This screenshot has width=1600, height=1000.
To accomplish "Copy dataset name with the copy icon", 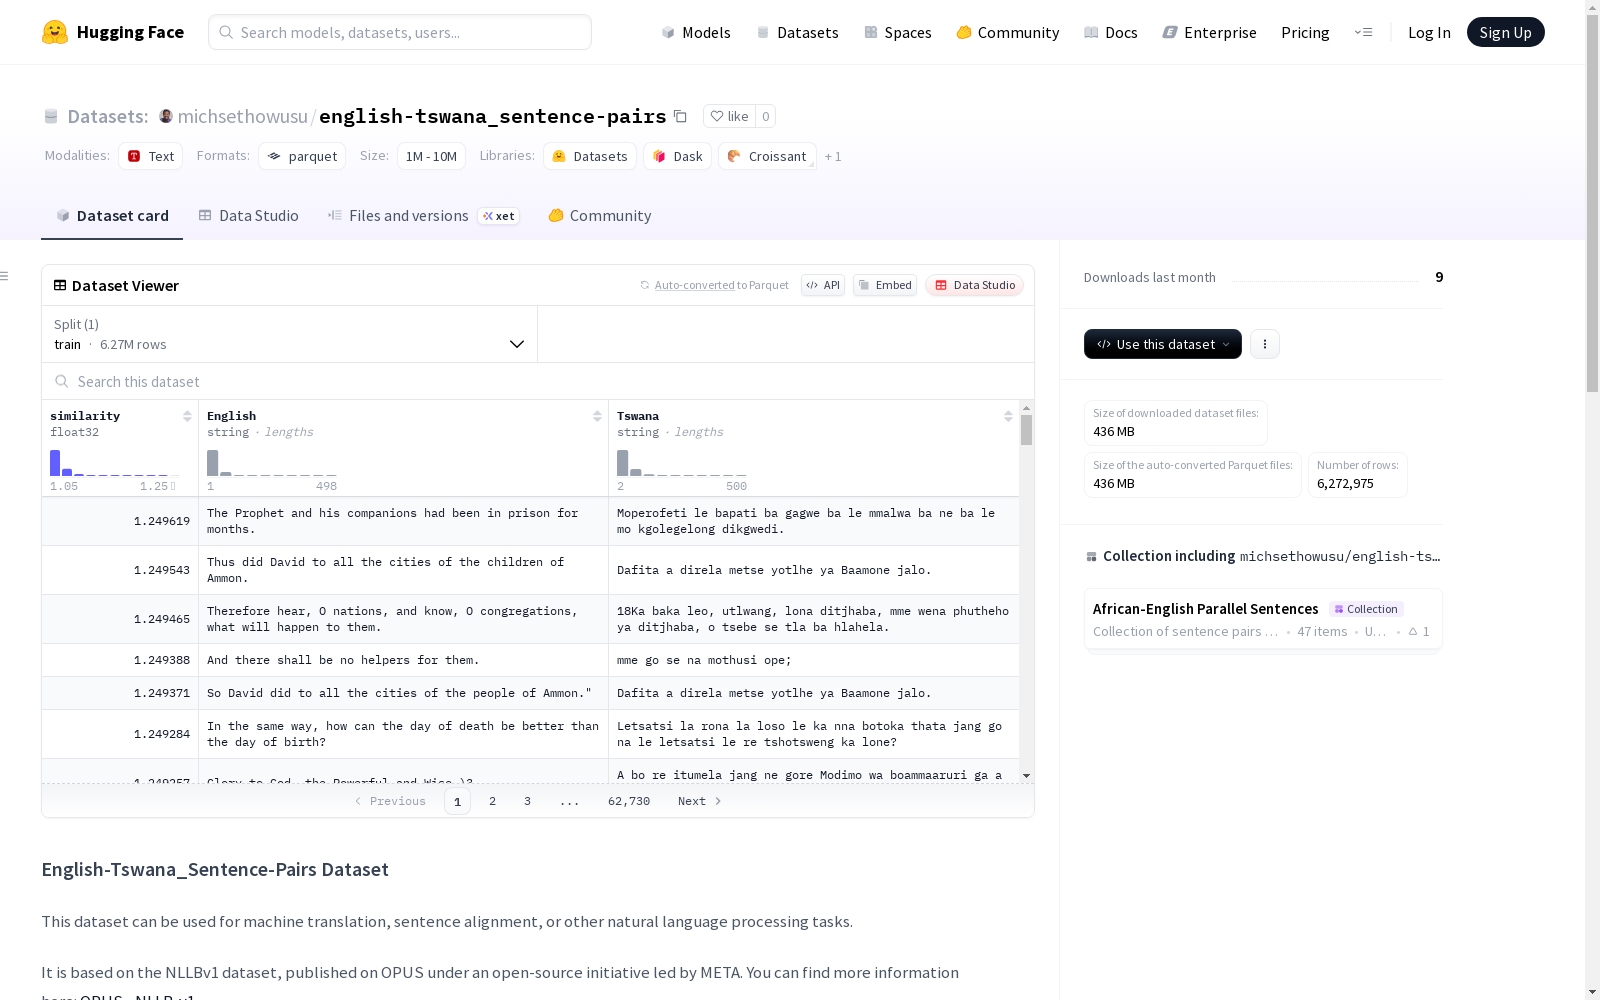I will (x=680, y=116).
